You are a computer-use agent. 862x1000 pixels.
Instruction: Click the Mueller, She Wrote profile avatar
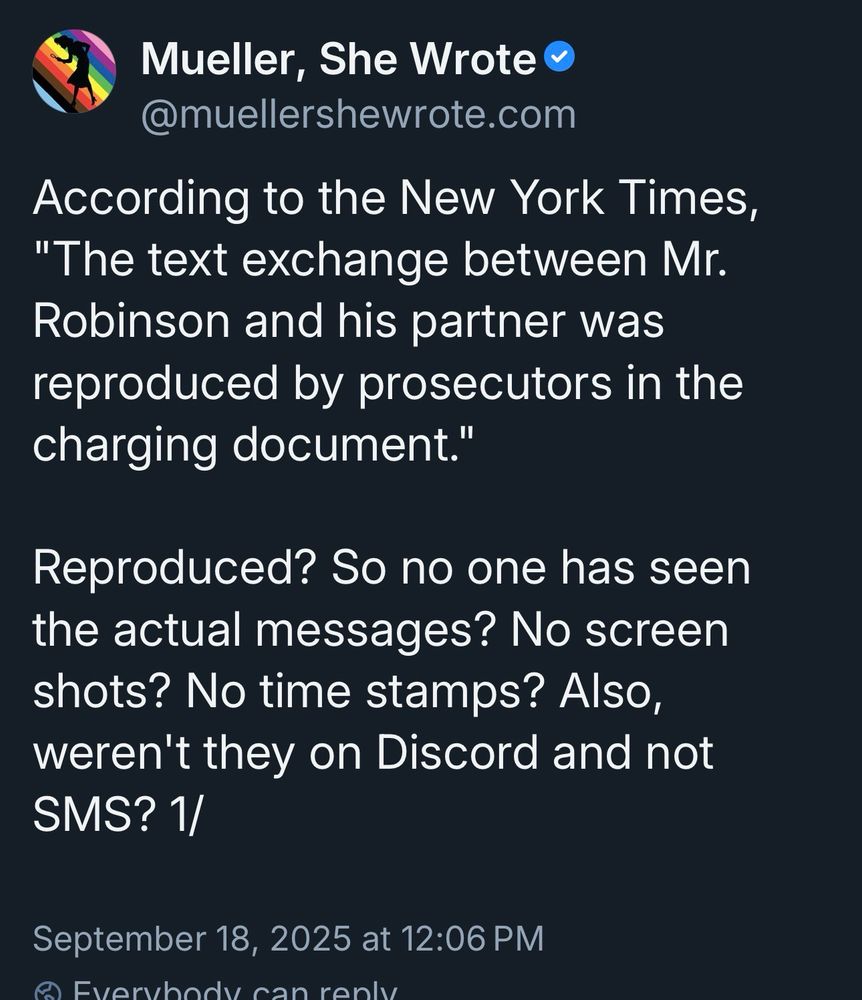[72, 72]
